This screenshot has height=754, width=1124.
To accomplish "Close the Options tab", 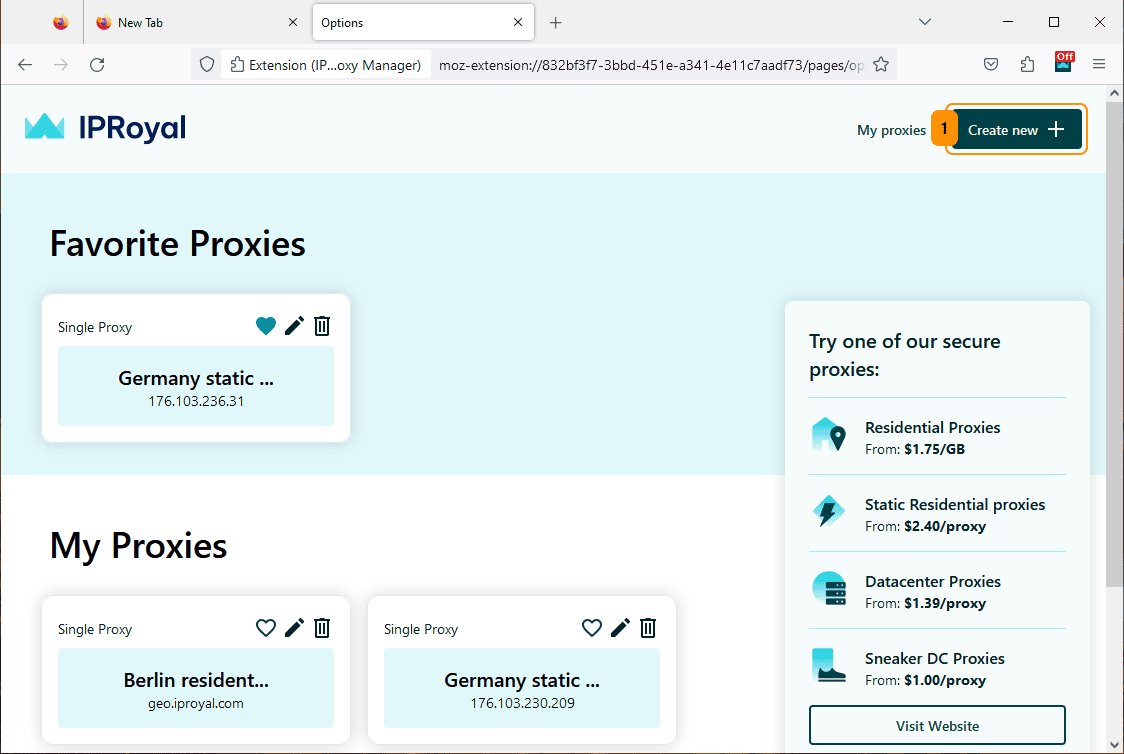I will [x=518, y=22].
